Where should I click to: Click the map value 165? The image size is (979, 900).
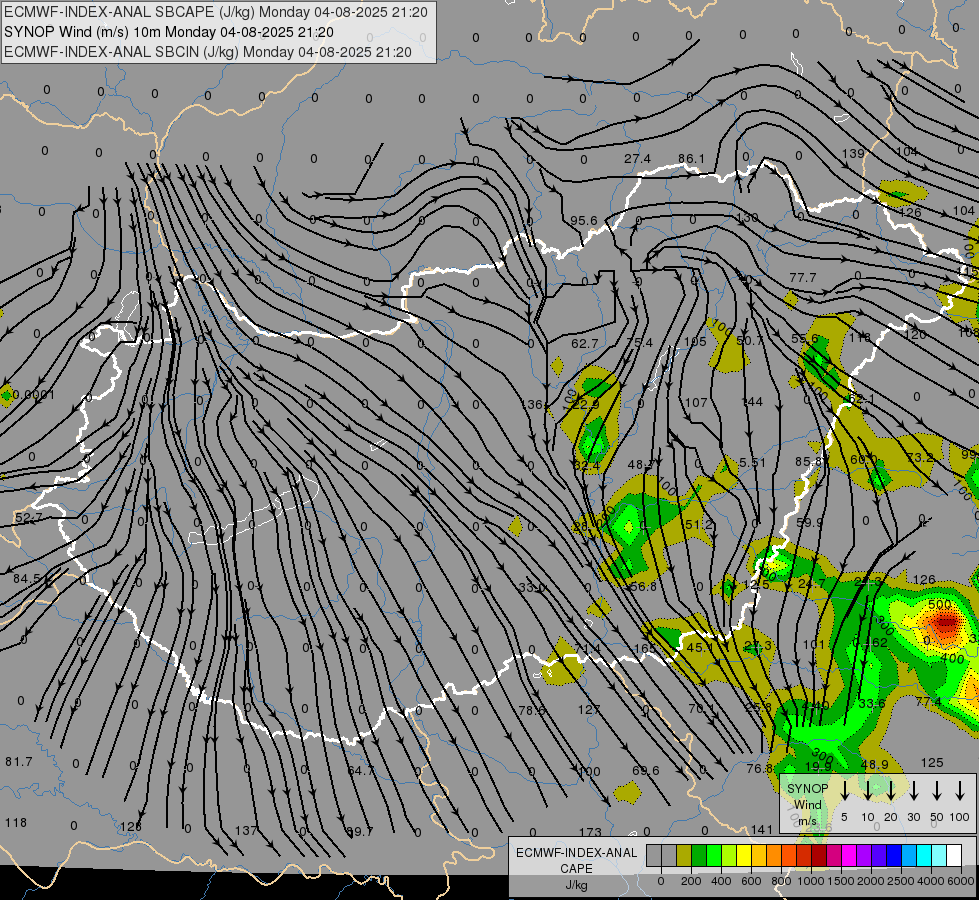(645, 648)
